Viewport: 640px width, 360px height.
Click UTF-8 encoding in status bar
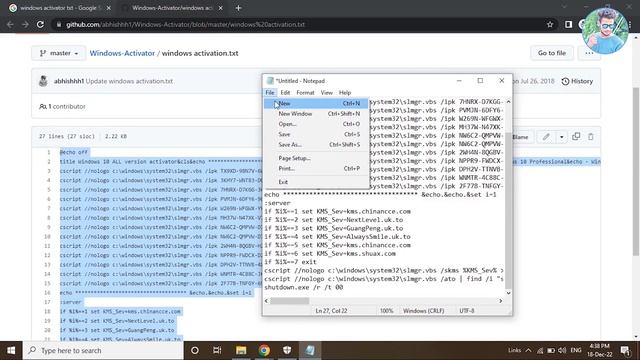point(467,311)
